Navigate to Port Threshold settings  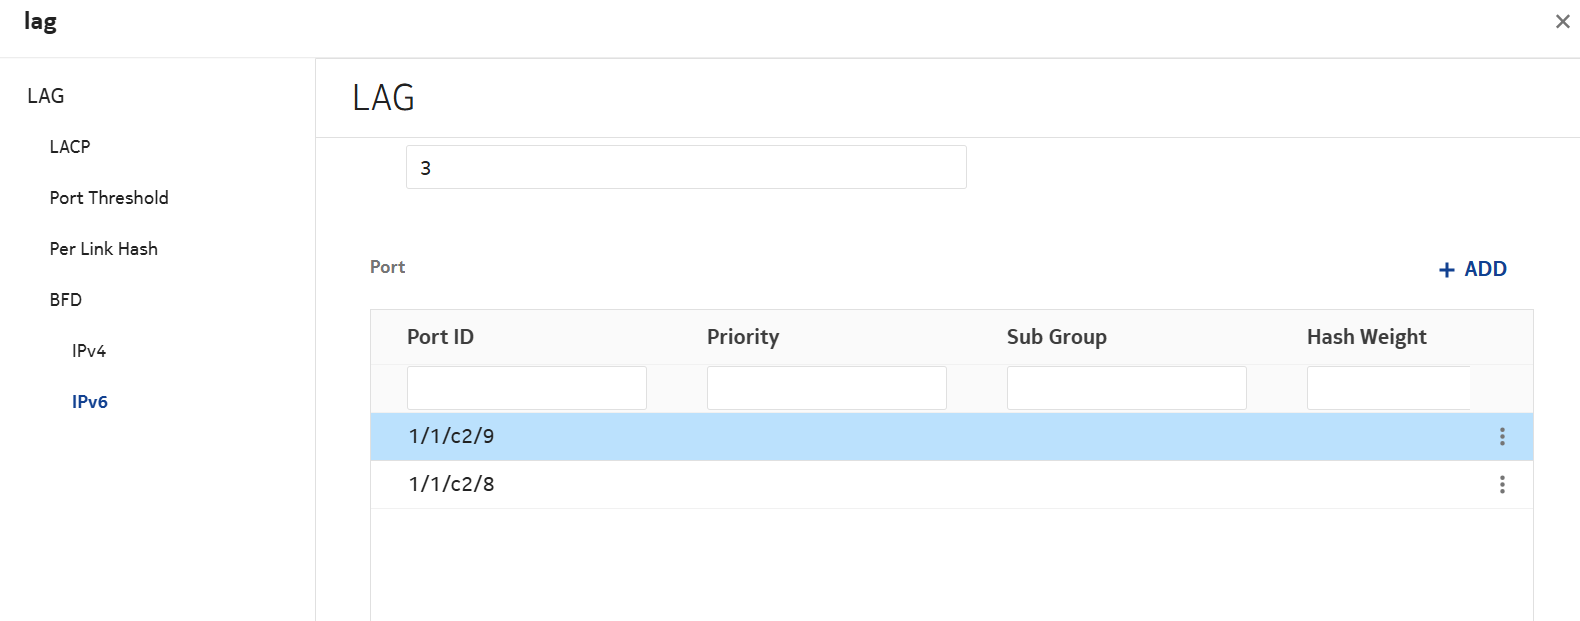(x=109, y=198)
